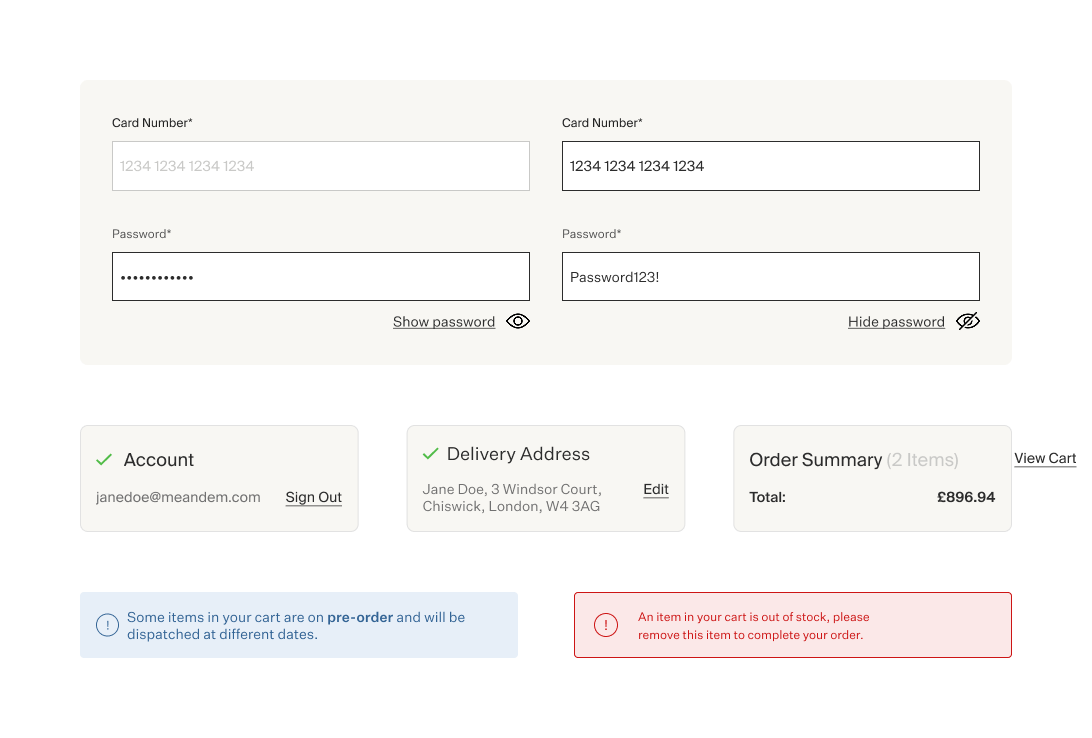Image resolution: width=1092 pixels, height=738 pixels.
Task: Click the filled Card Number field
Action: pos(770,166)
